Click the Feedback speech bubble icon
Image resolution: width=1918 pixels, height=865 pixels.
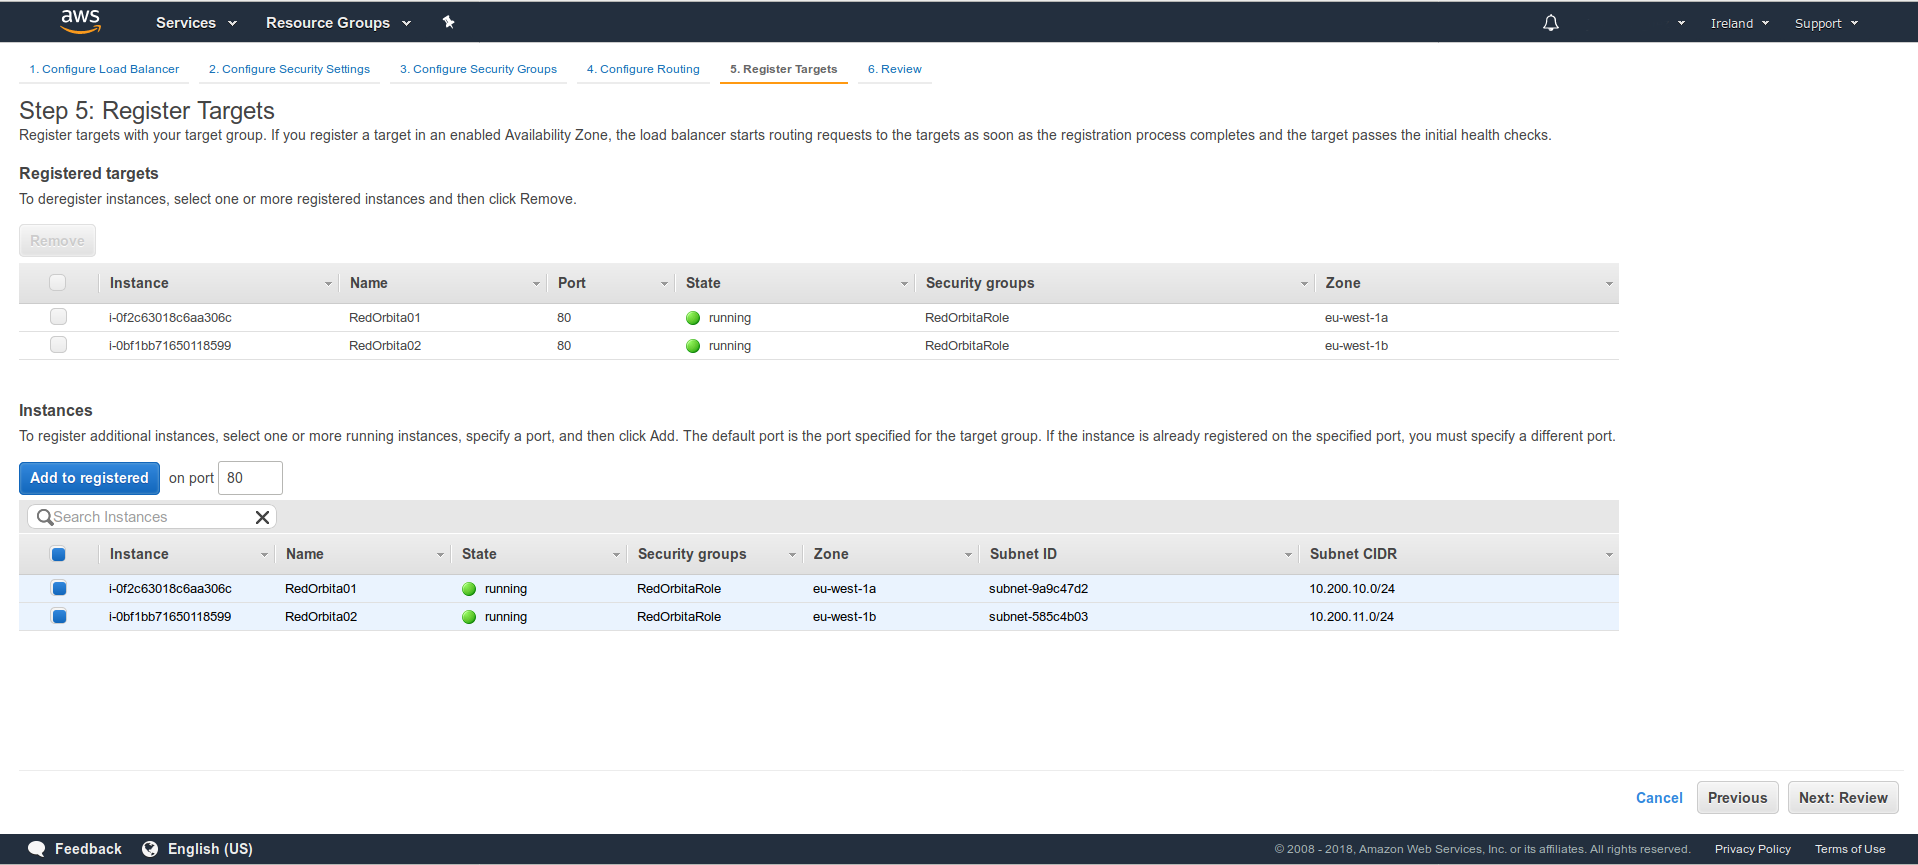pyautogui.click(x=37, y=849)
